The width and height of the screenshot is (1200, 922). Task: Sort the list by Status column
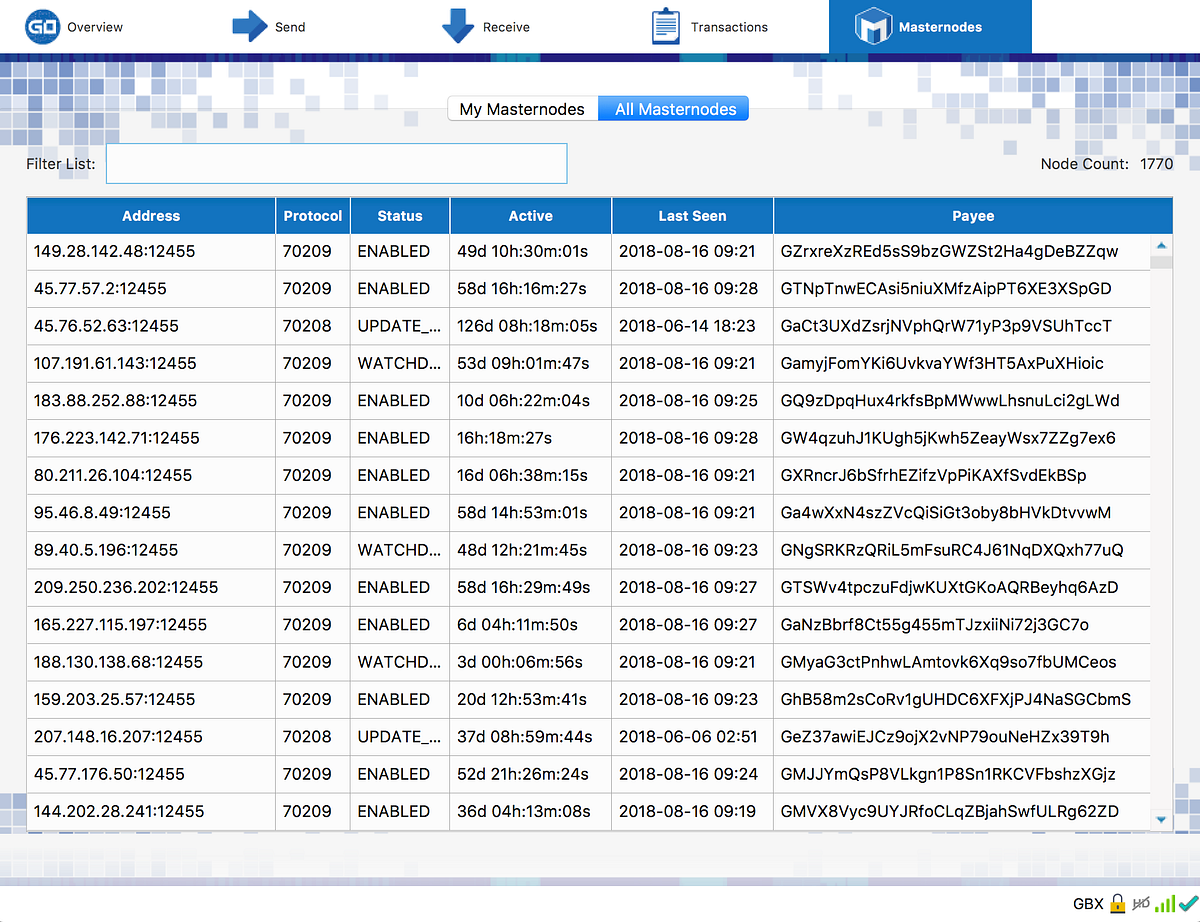click(399, 215)
